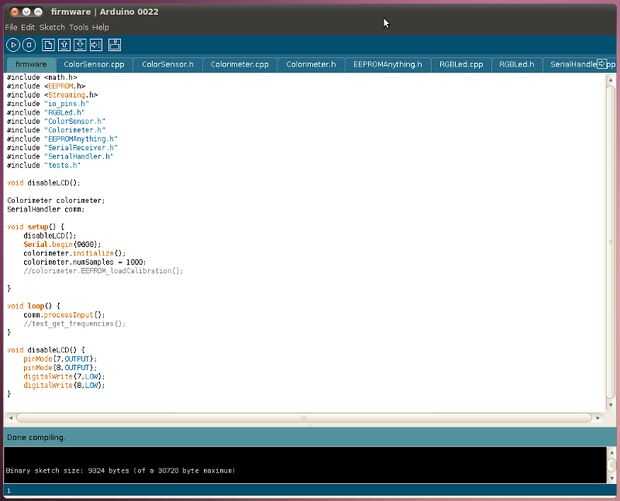Screen dimensions: 620x501
Task: Switch to the EEPROMAnything.h tab
Action: tap(388, 64)
